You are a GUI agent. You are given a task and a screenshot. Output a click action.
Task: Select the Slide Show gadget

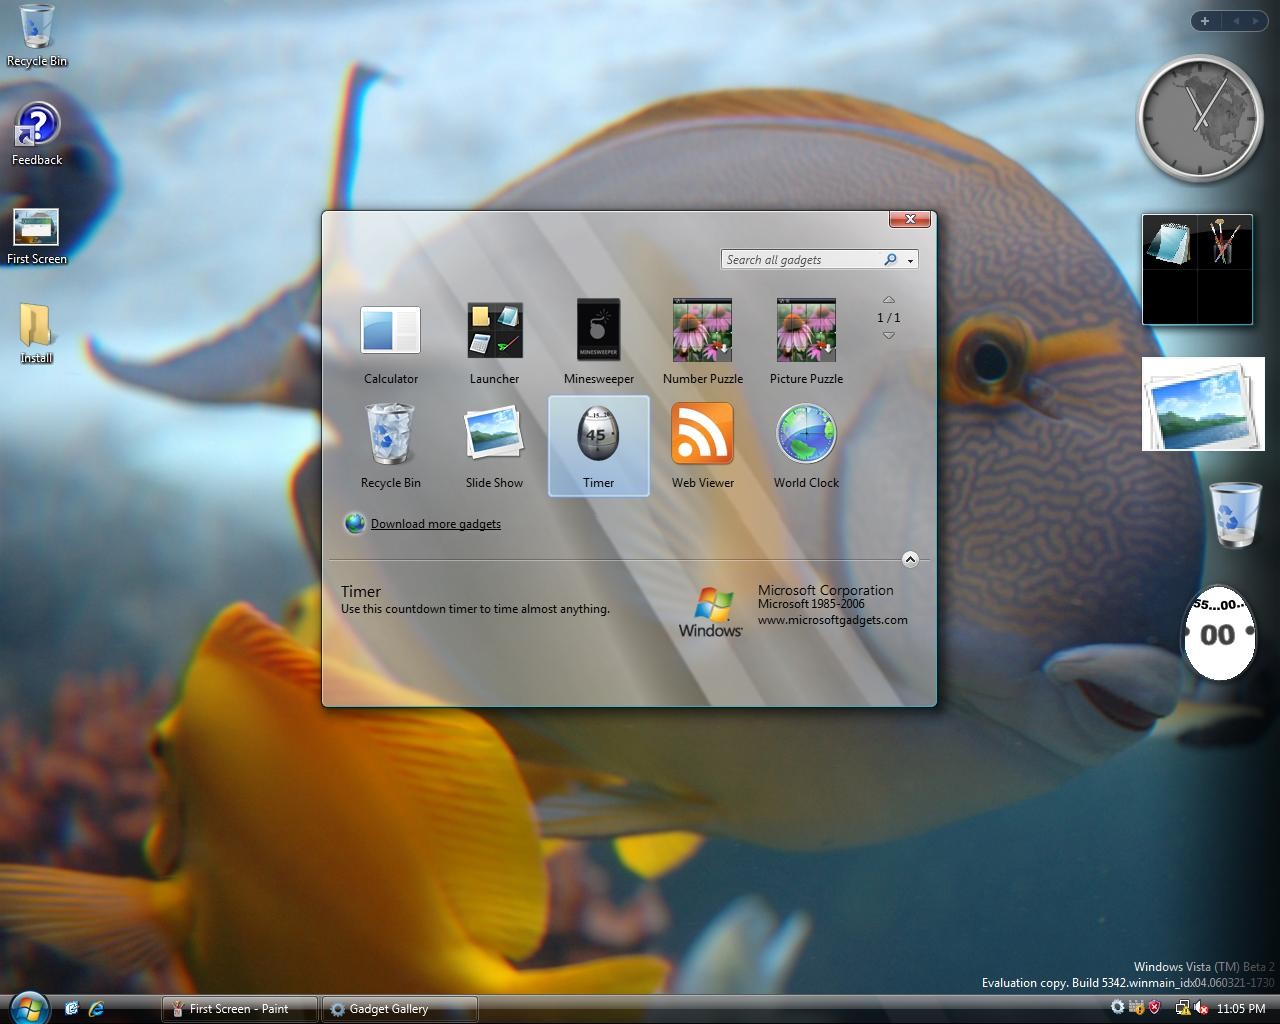coord(494,436)
